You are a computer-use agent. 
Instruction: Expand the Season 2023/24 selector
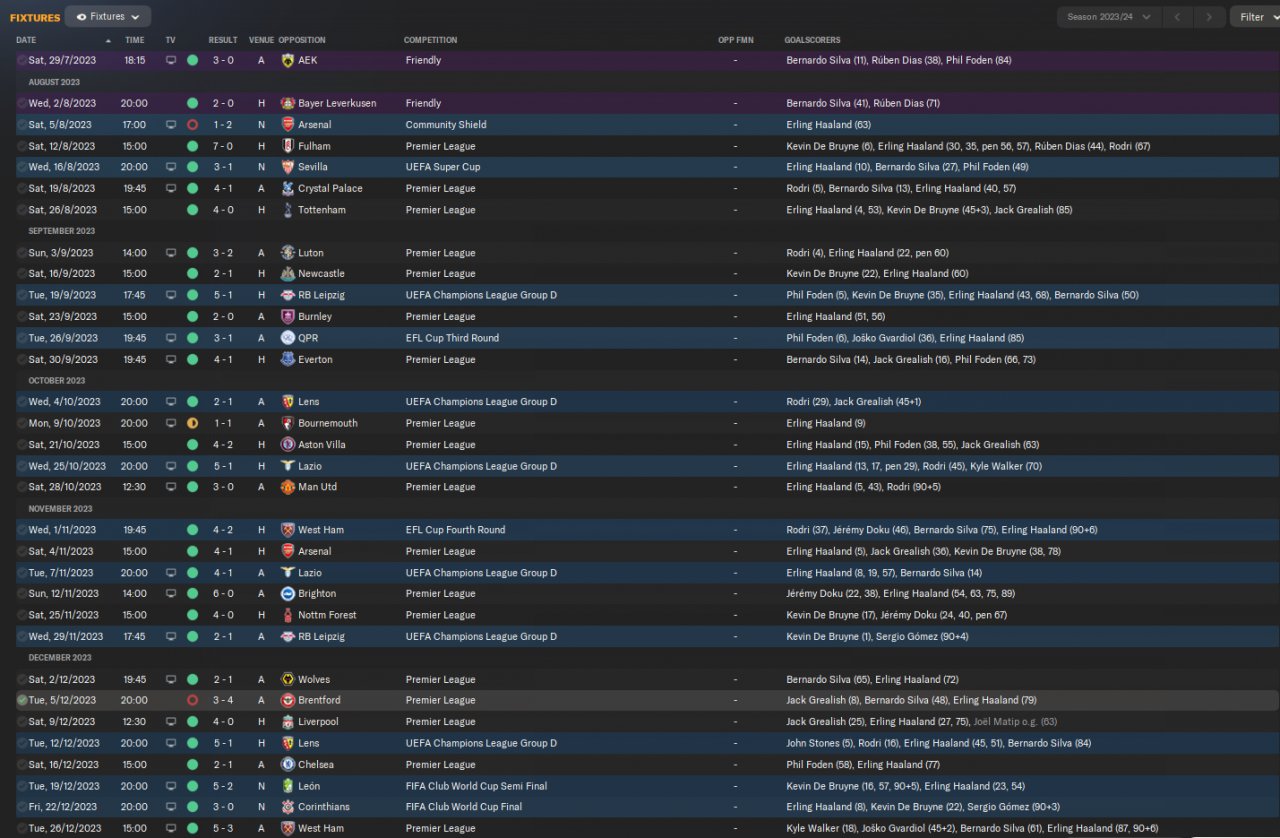[1109, 17]
